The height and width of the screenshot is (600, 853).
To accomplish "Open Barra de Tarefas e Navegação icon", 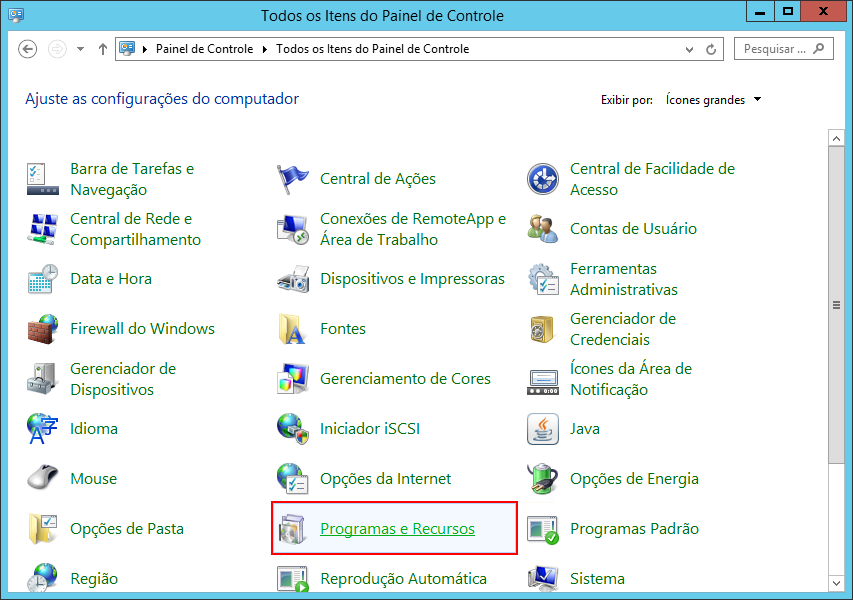I will [x=42, y=179].
